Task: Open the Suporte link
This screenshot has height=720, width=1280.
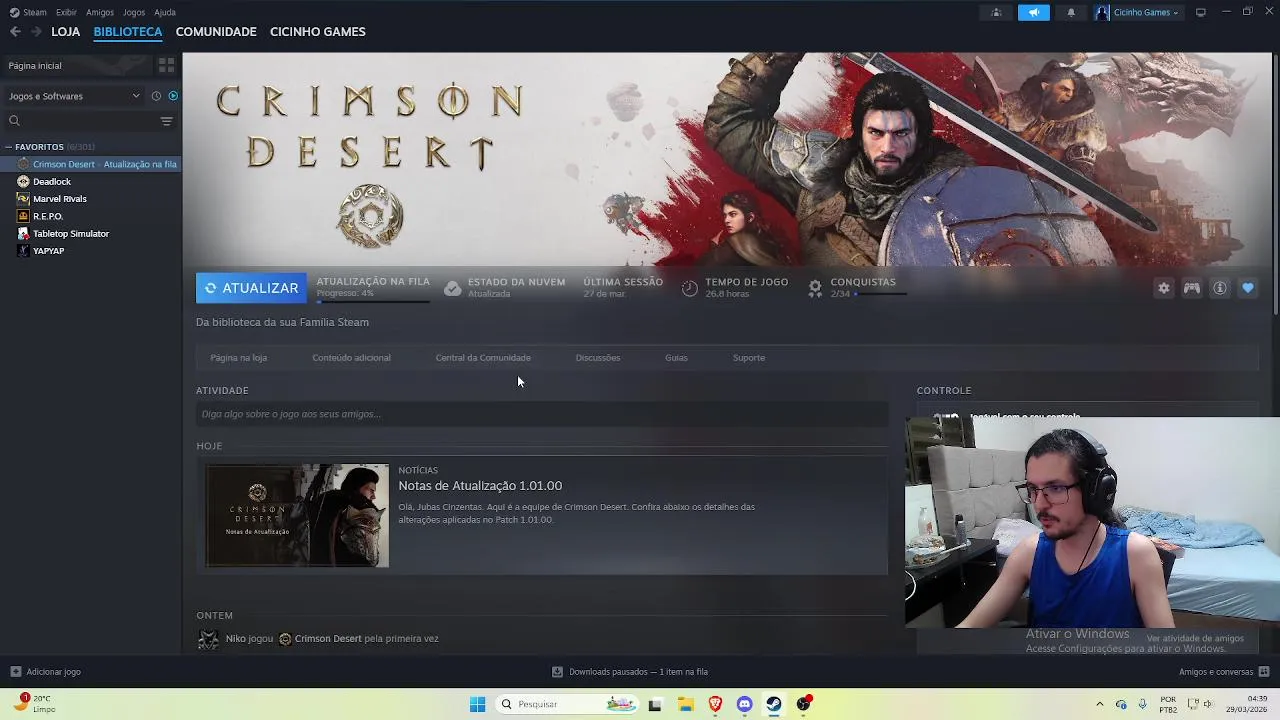Action: point(749,358)
